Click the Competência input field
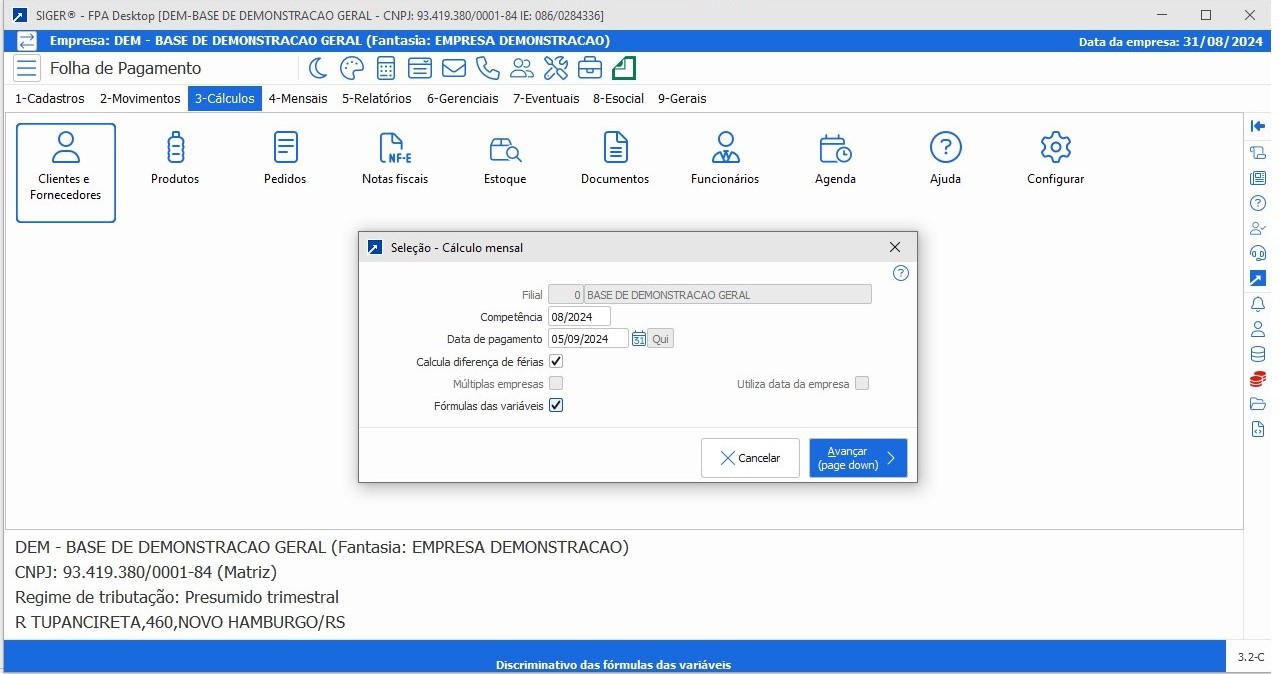Viewport: 1282px width, 674px height. pos(579,317)
